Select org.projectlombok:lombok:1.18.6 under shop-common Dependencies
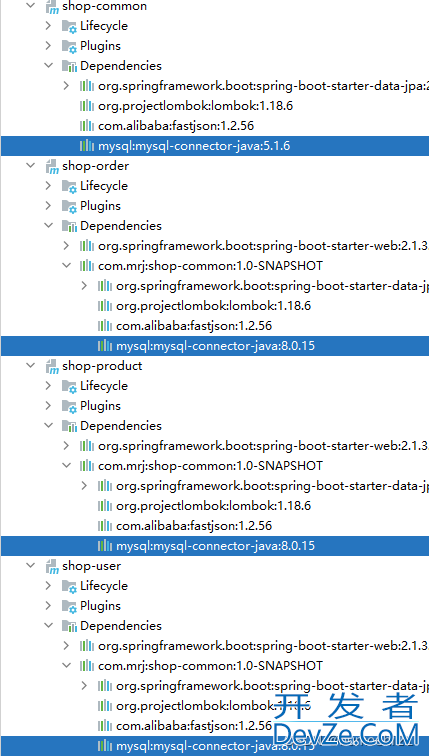The height and width of the screenshot is (756, 429). [x=196, y=106]
